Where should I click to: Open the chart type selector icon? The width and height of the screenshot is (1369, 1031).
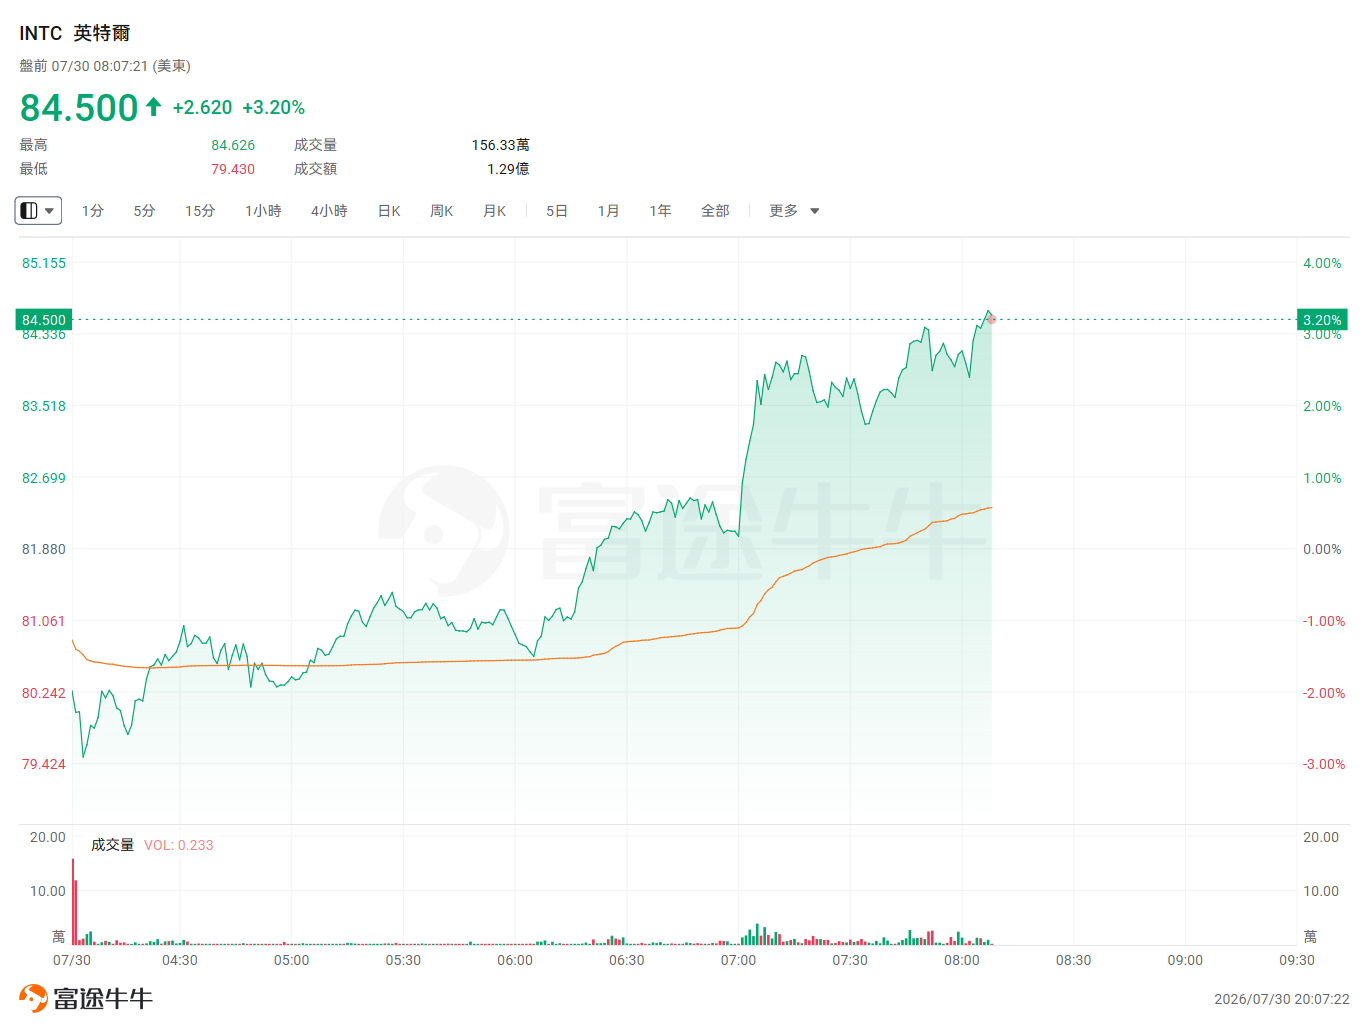(29, 211)
